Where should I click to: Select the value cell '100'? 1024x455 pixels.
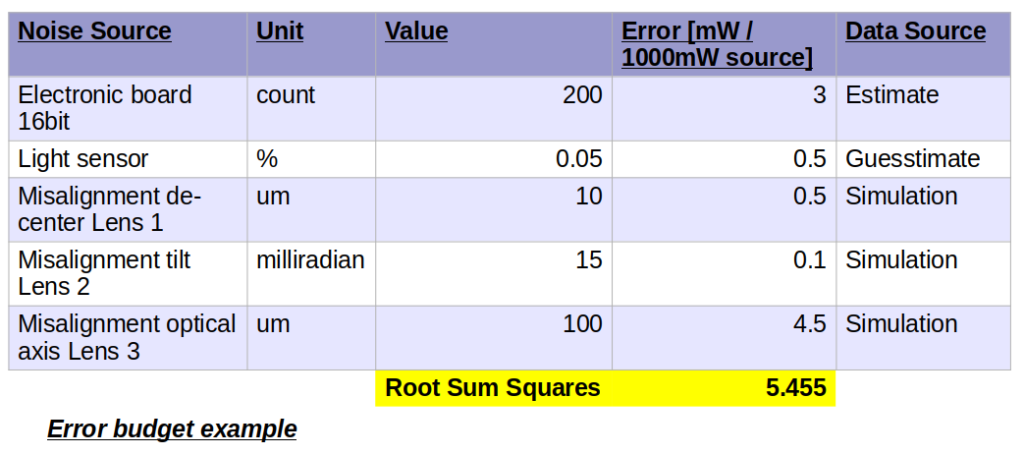(x=494, y=337)
